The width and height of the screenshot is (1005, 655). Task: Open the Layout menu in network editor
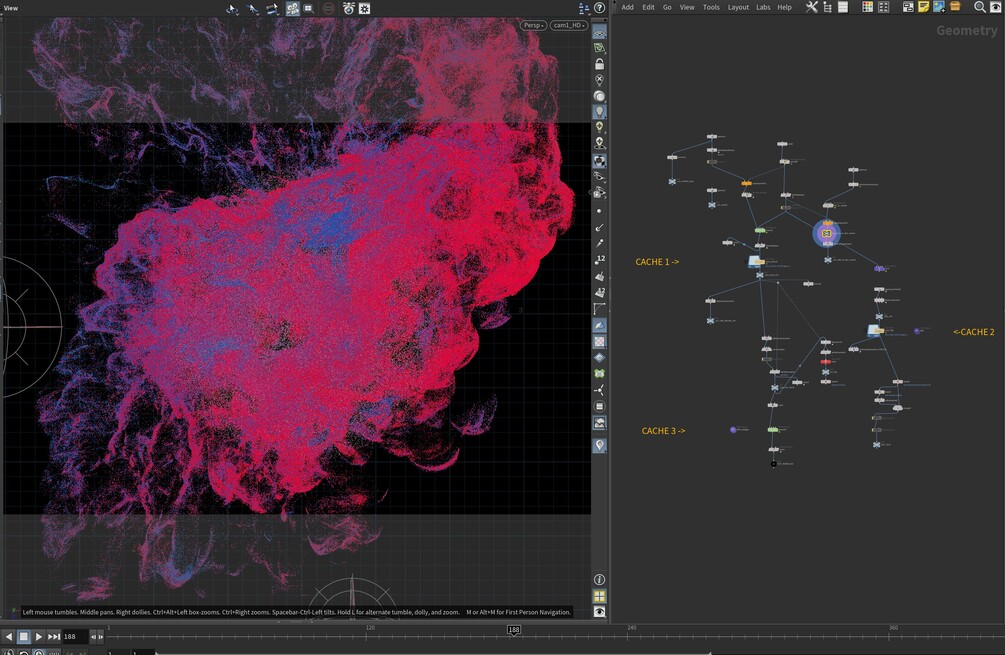[738, 8]
